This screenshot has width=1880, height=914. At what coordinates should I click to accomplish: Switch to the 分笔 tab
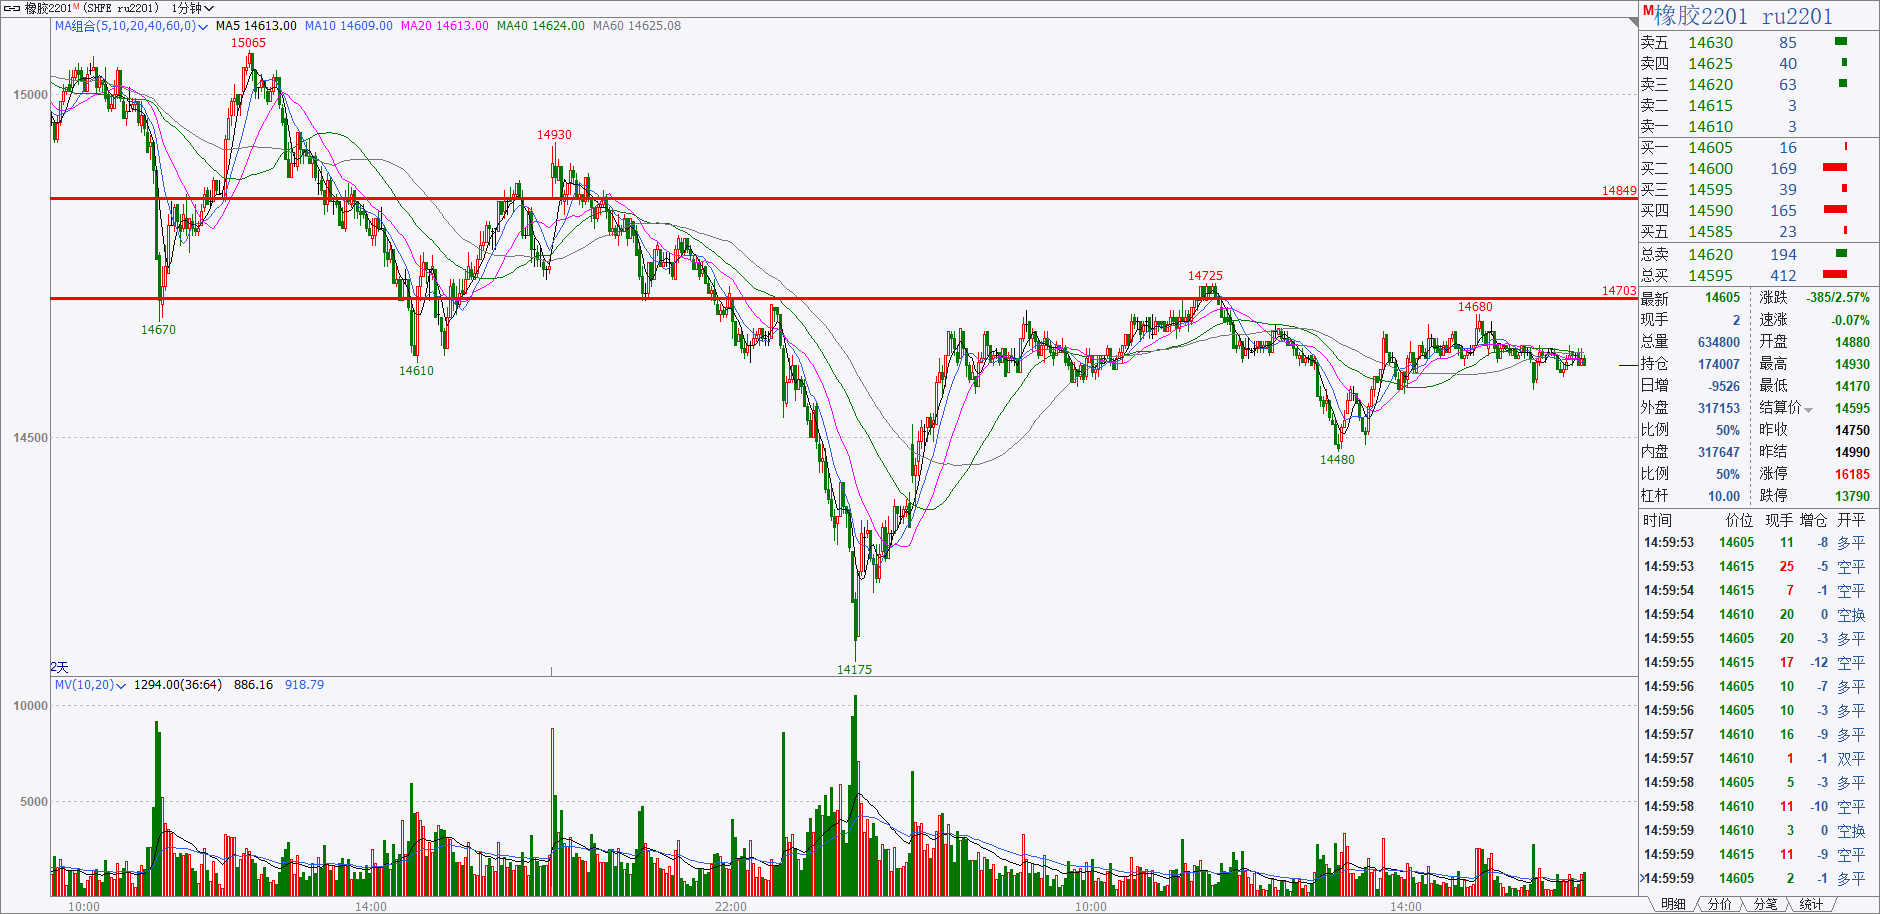click(x=1765, y=904)
